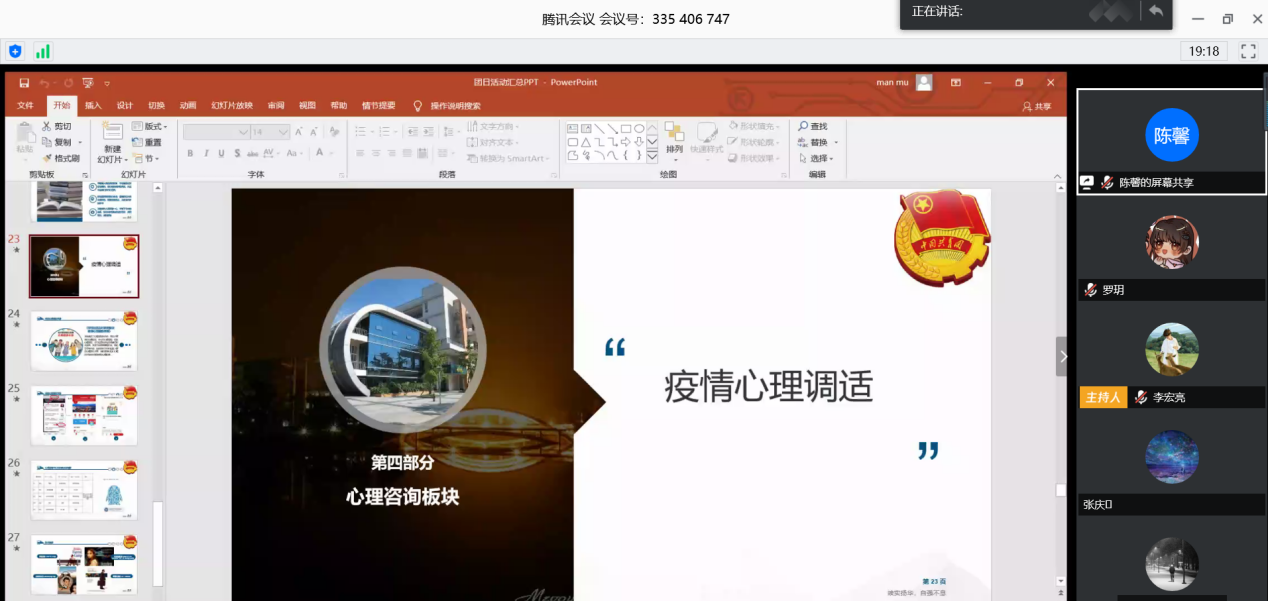Click the blue shield security icon
Viewport: 1268px width, 601px height.
(15, 51)
